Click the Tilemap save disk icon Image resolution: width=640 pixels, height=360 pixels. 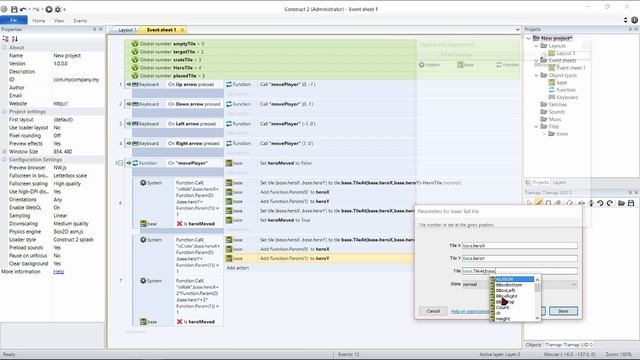(631, 203)
